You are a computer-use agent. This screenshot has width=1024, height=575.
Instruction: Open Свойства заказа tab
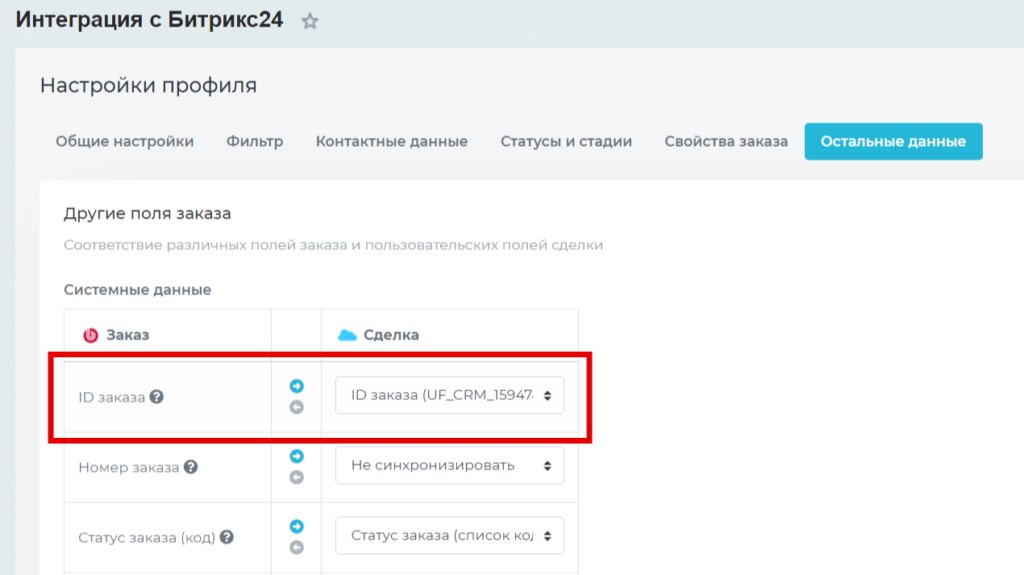tap(726, 141)
